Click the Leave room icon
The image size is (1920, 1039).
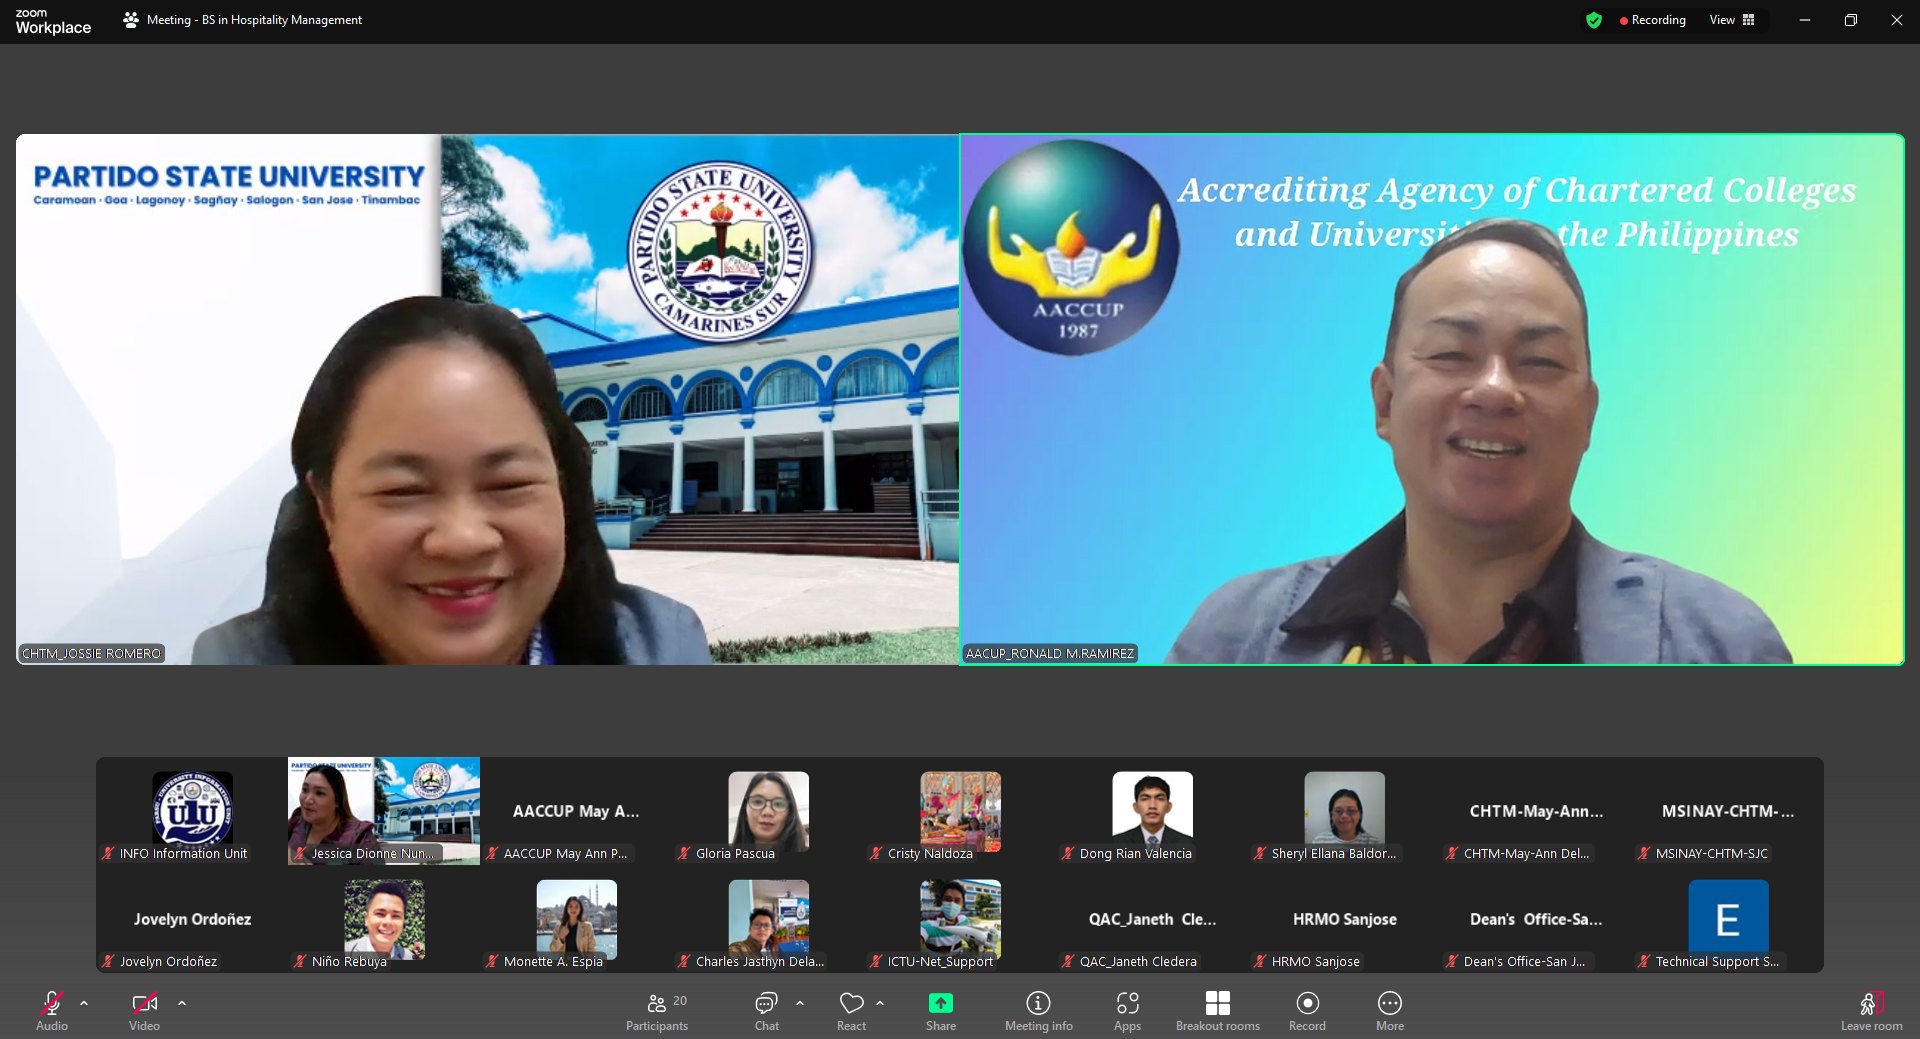click(x=1872, y=1002)
